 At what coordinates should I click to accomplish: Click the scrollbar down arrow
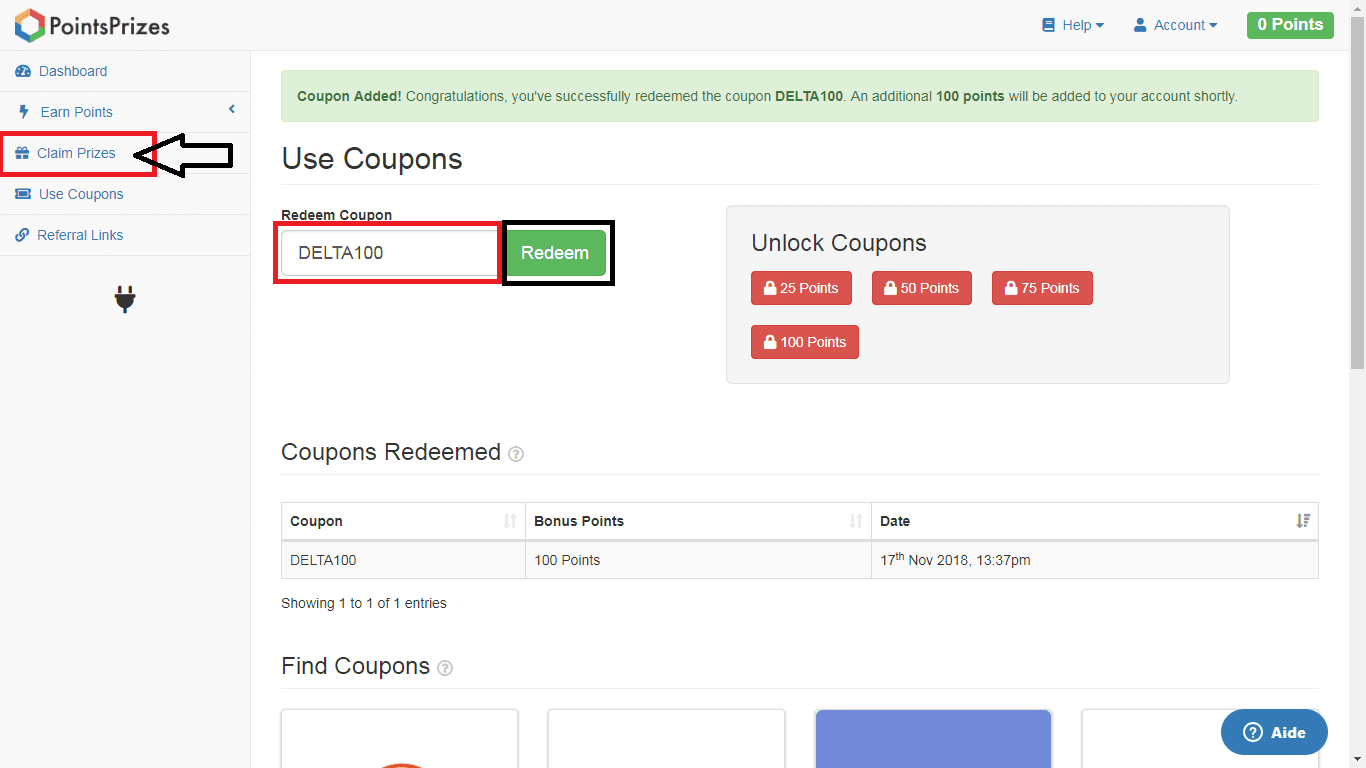point(1358,759)
